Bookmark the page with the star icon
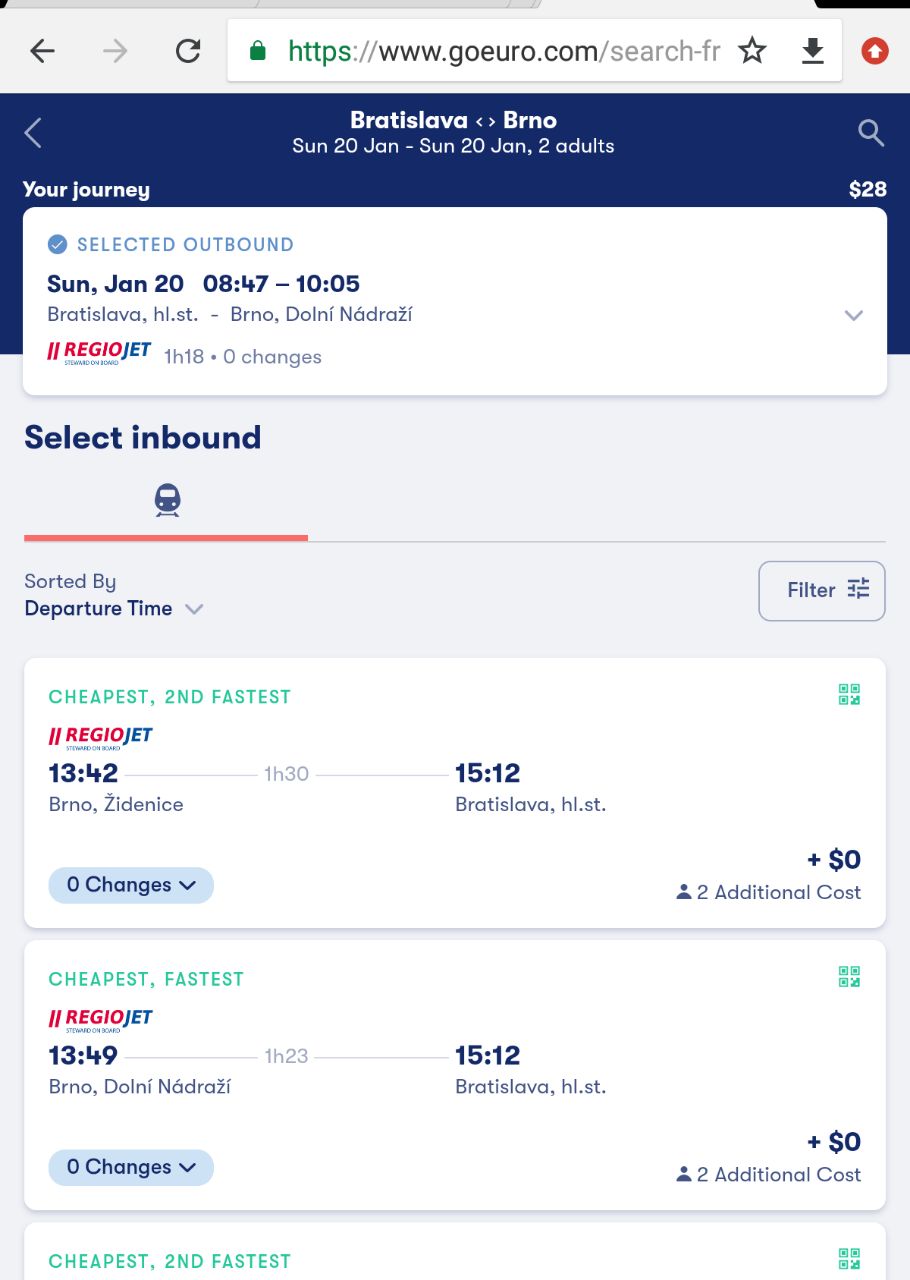Image resolution: width=910 pixels, height=1280 pixels. coord(752,50)
